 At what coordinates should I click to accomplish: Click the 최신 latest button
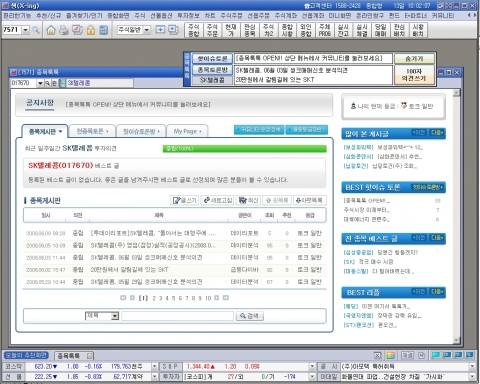click(x=249, y=200)
